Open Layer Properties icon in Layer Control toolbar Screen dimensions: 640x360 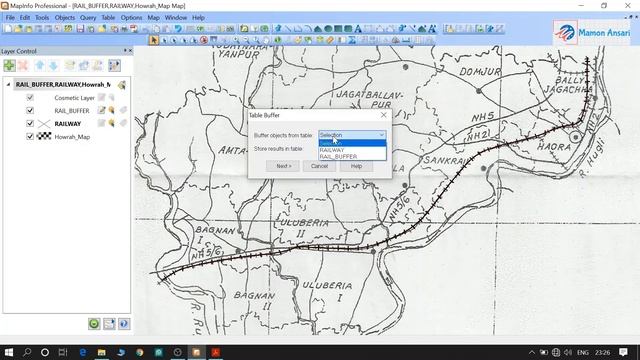[x=114, y=65]
